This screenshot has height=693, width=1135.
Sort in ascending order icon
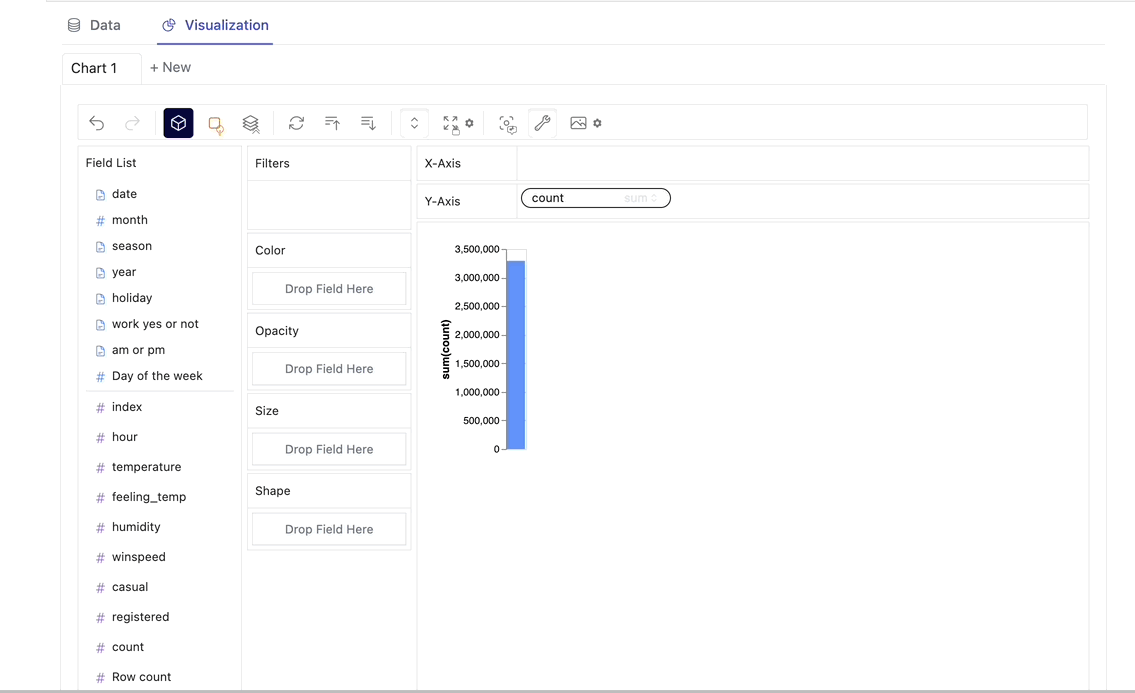332,123
